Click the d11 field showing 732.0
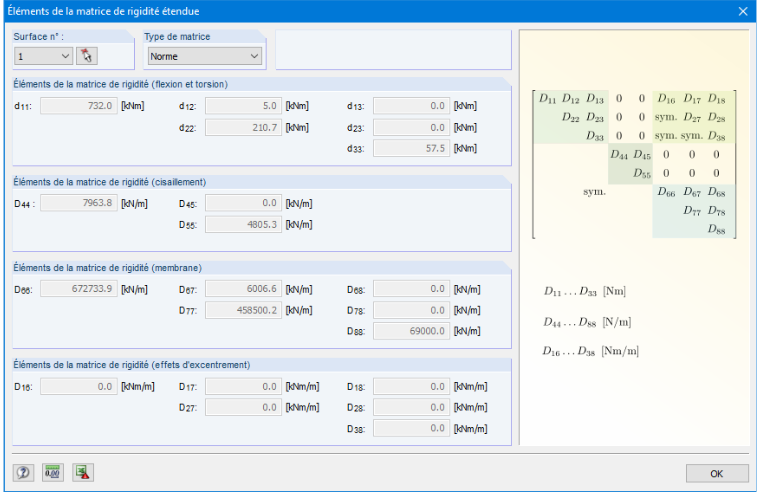This screenshot has width=760, height=492. point(79,106)
